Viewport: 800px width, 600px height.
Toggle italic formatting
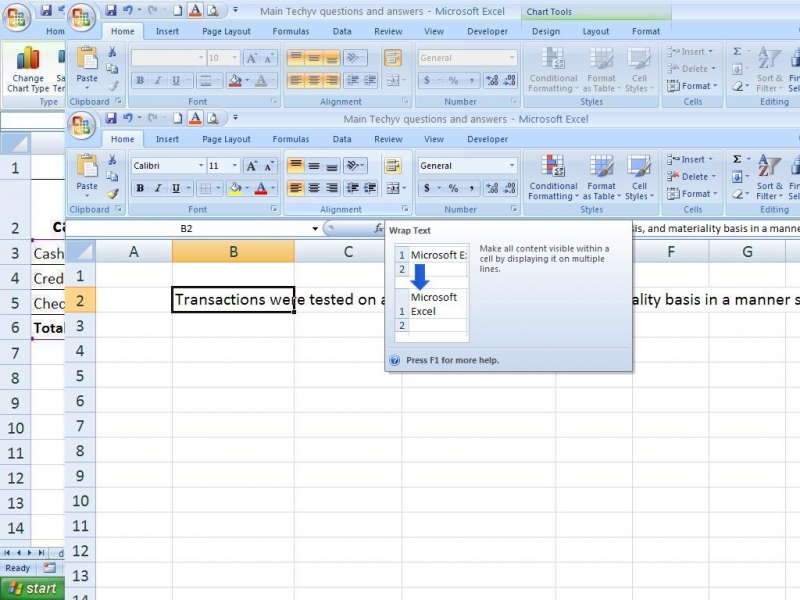click(156, 187)
